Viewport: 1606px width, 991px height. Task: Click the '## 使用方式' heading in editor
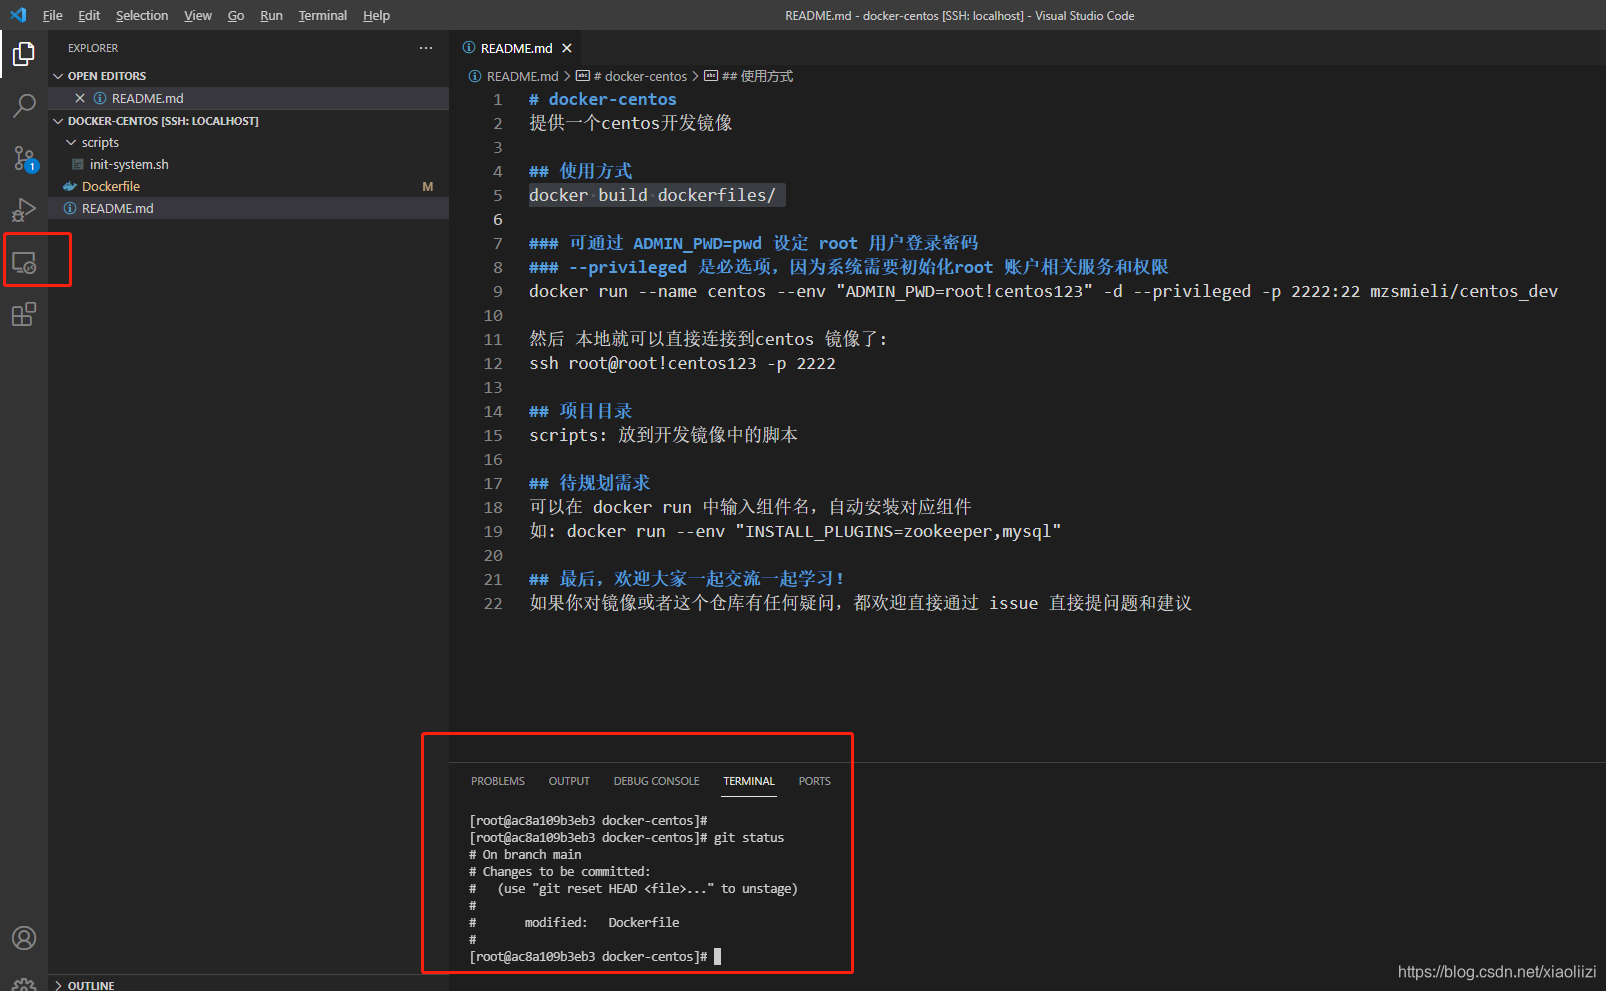(580, 171)
